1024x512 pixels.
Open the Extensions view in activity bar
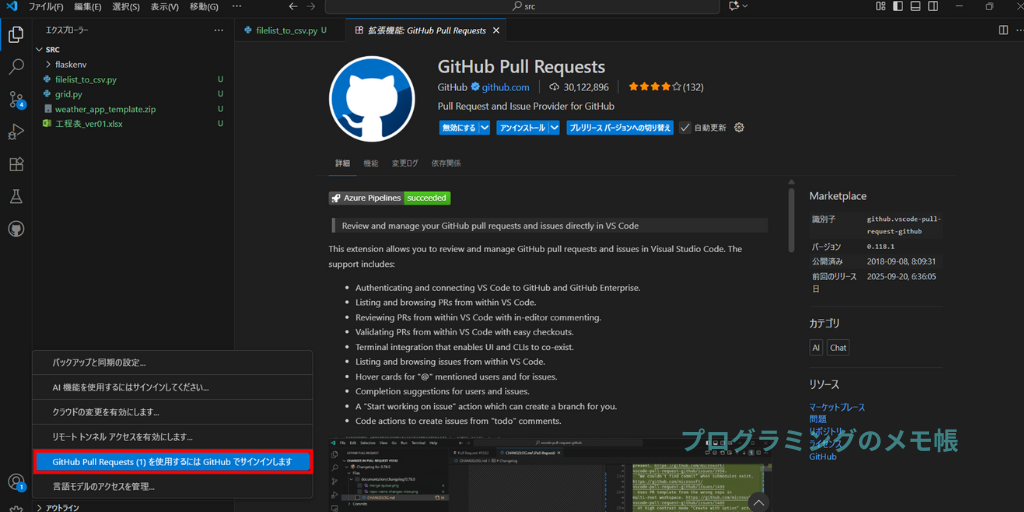(x=16, y=164)
